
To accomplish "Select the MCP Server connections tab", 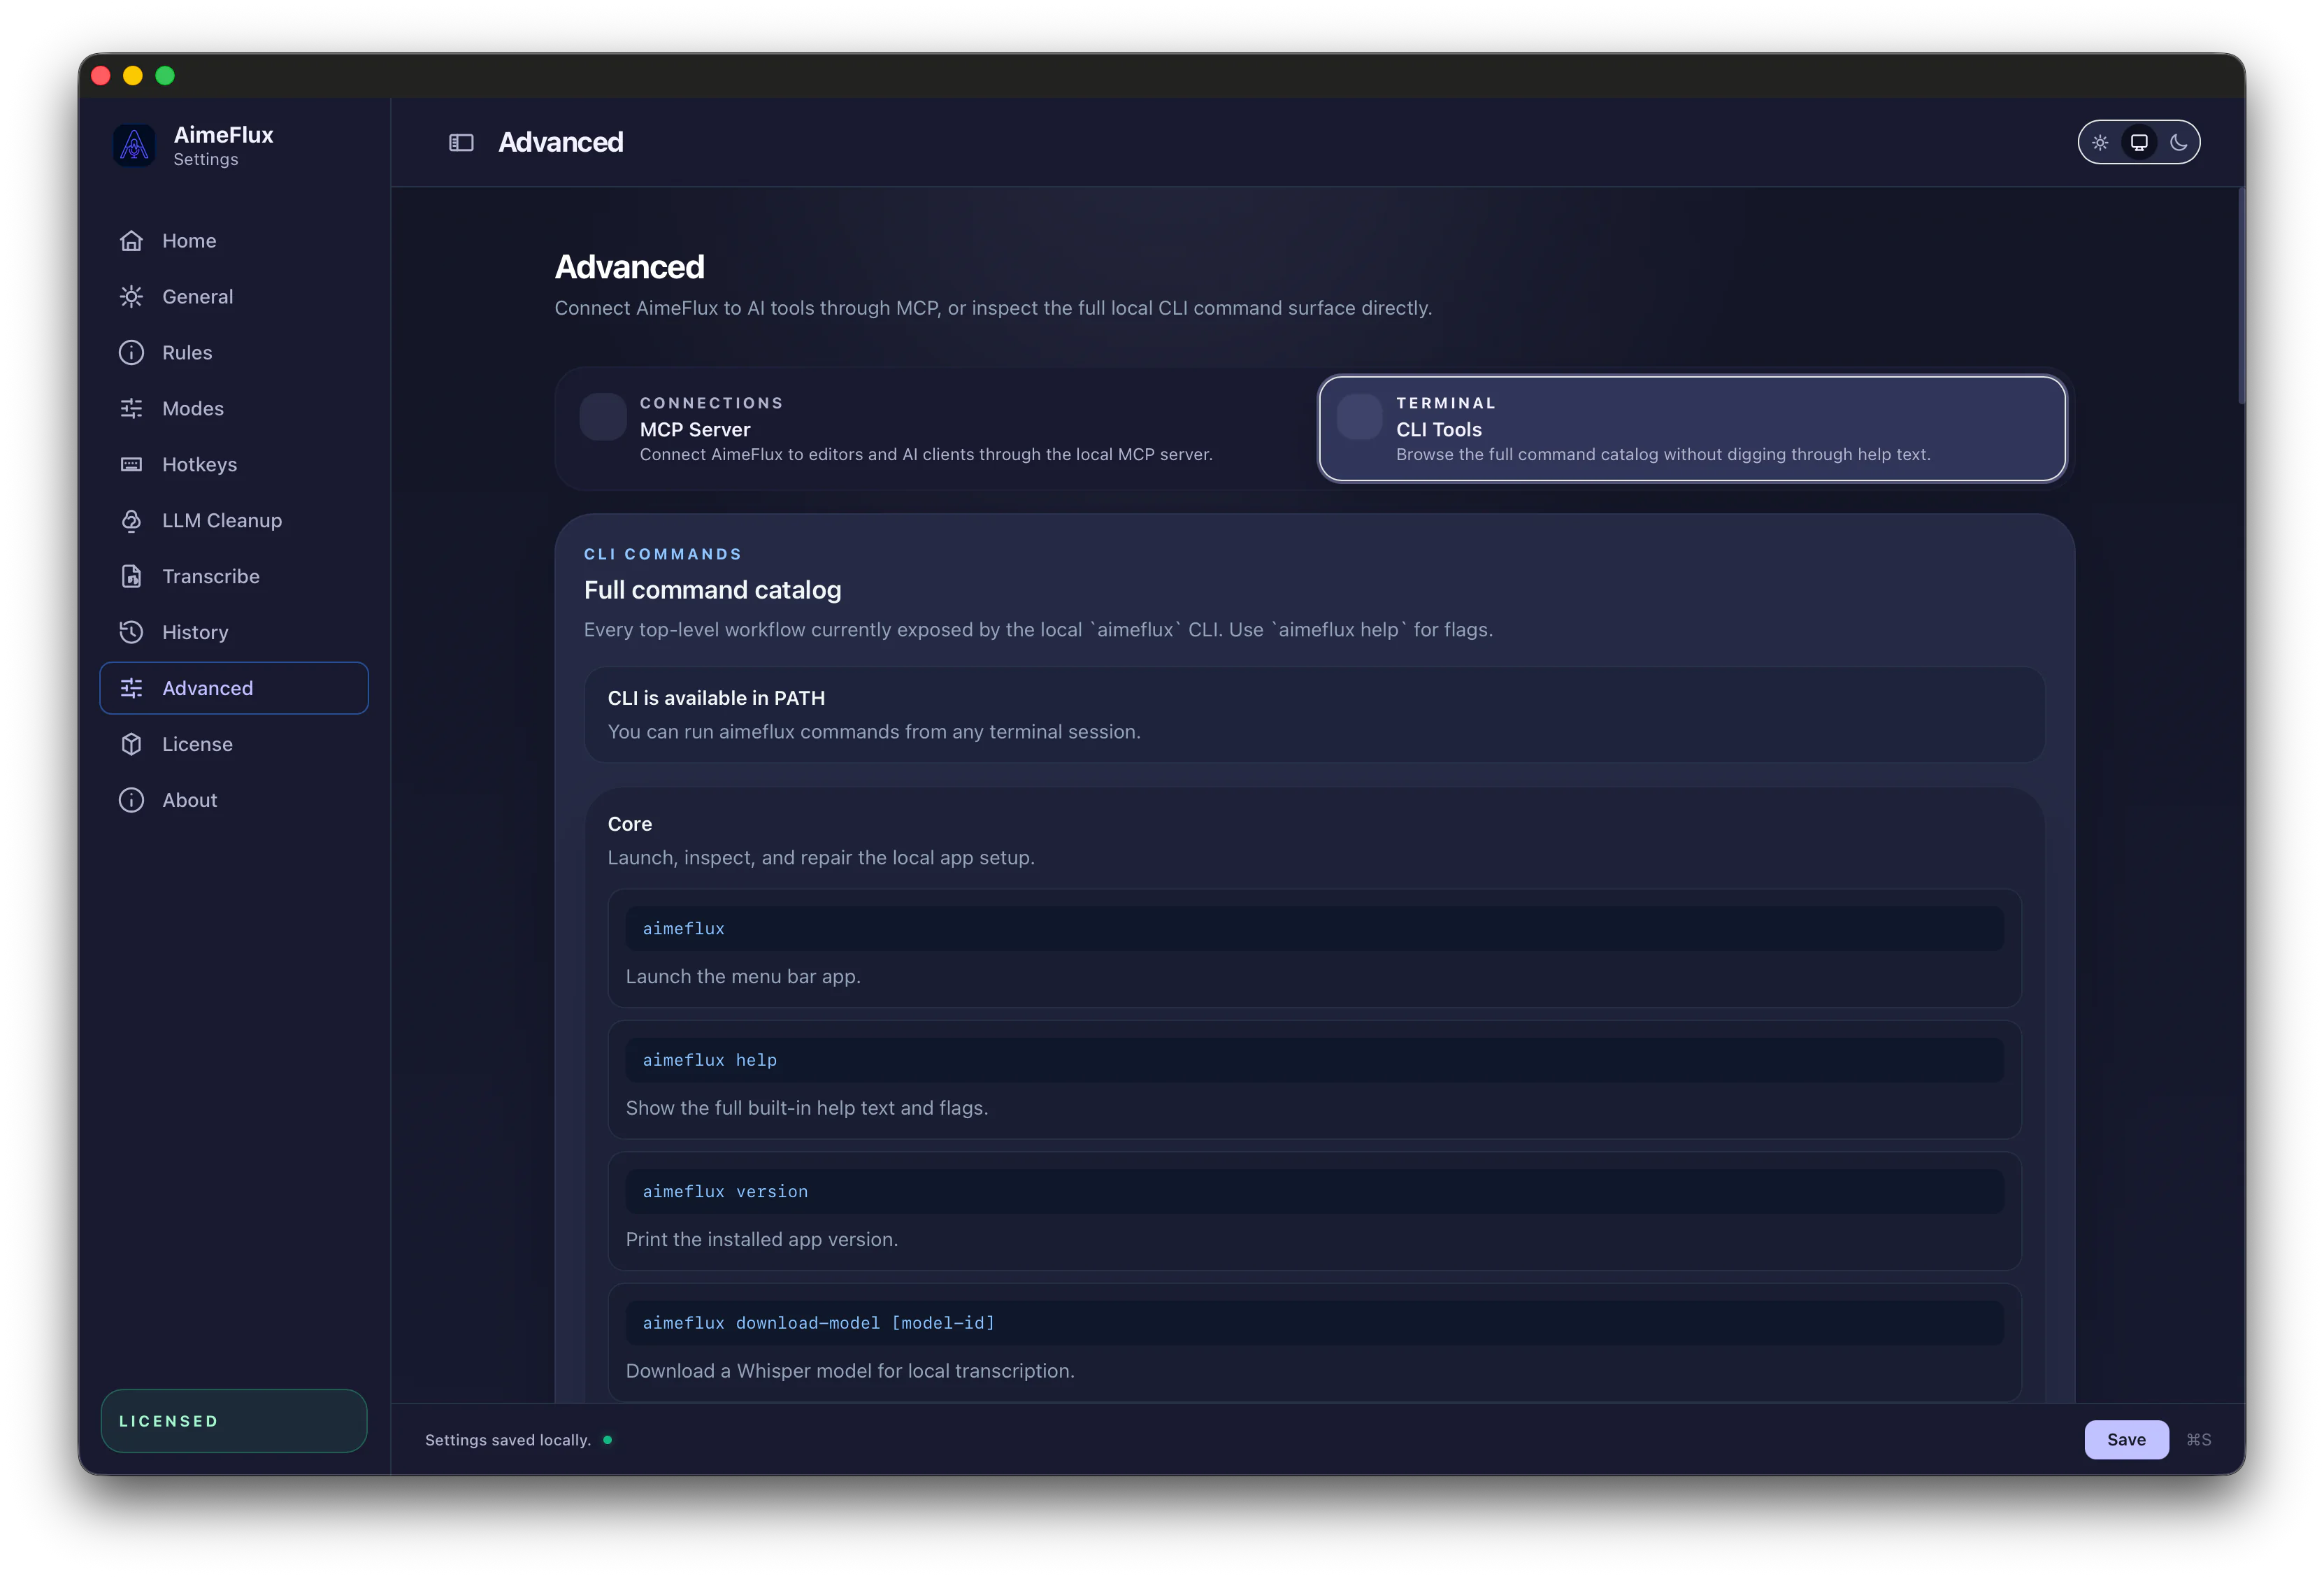I will point(936,429).
